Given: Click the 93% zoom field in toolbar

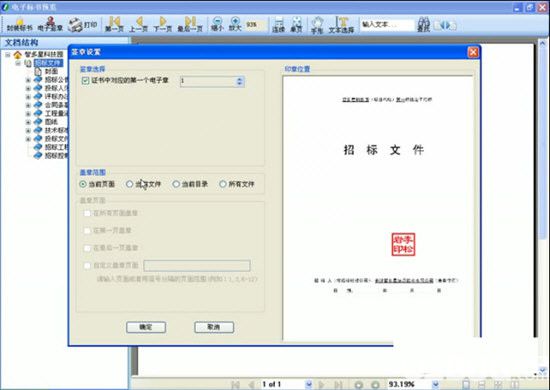Looking at the screenshot, I should coord(255,25).
